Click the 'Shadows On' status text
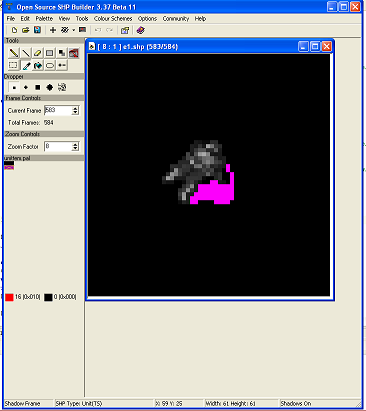The image size is (366, 411). click(296, 404)
